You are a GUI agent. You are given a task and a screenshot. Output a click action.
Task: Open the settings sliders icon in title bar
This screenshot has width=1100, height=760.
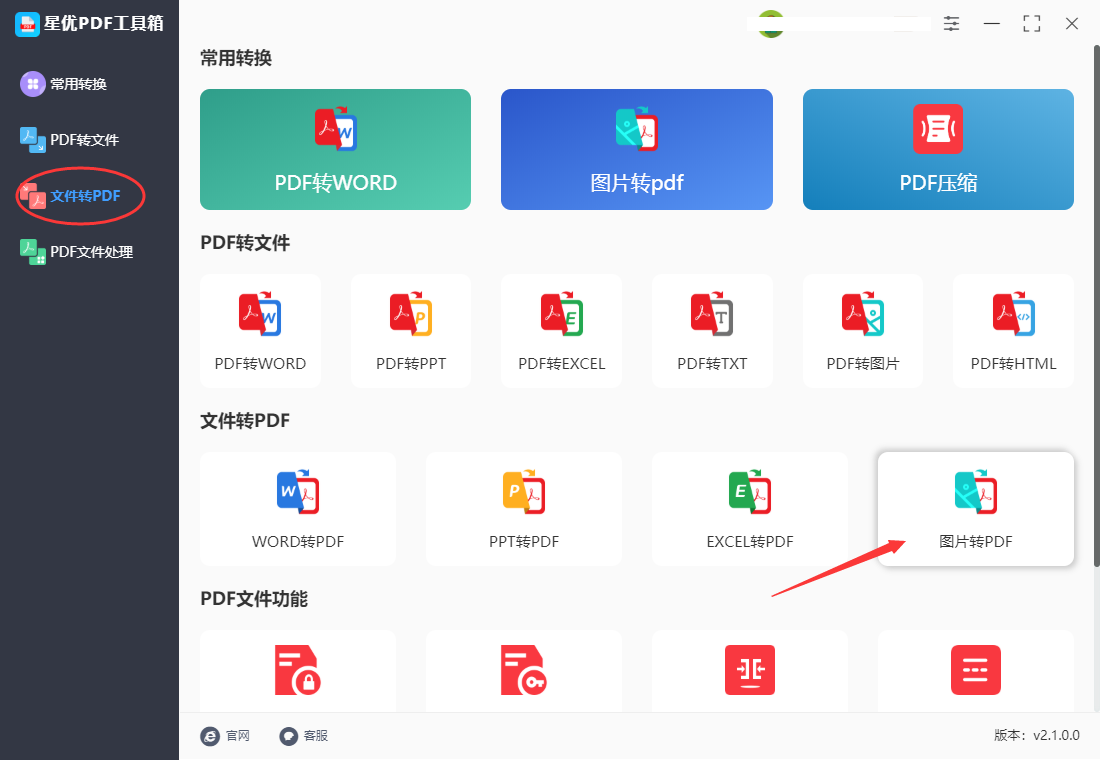pos(951,23)
